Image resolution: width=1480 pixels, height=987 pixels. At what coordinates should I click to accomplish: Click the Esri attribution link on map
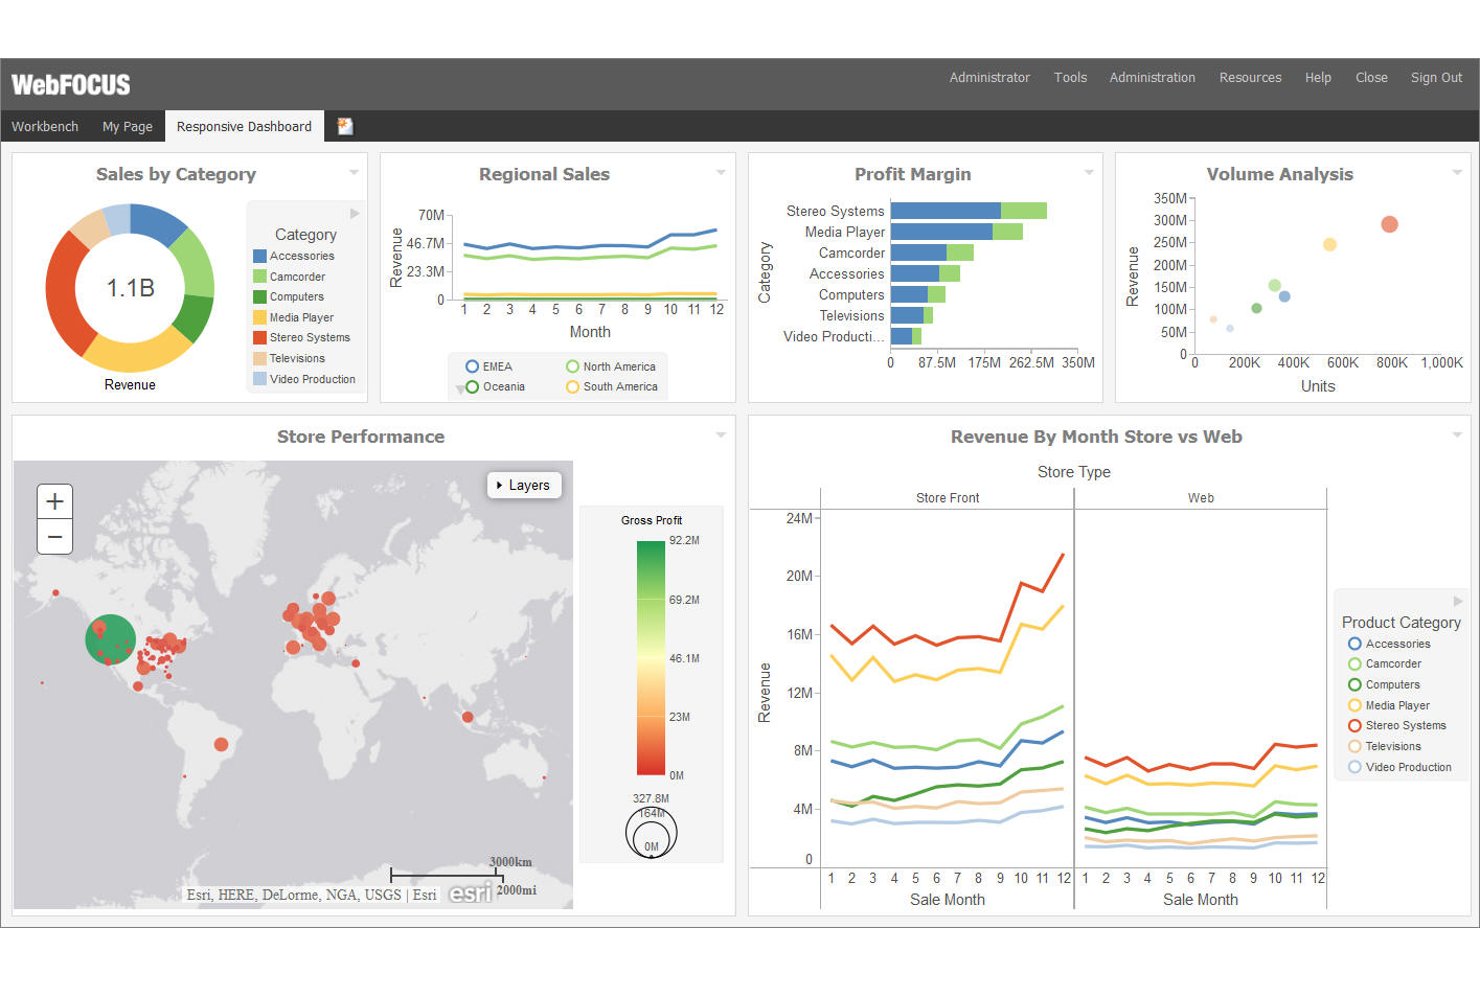424,895
